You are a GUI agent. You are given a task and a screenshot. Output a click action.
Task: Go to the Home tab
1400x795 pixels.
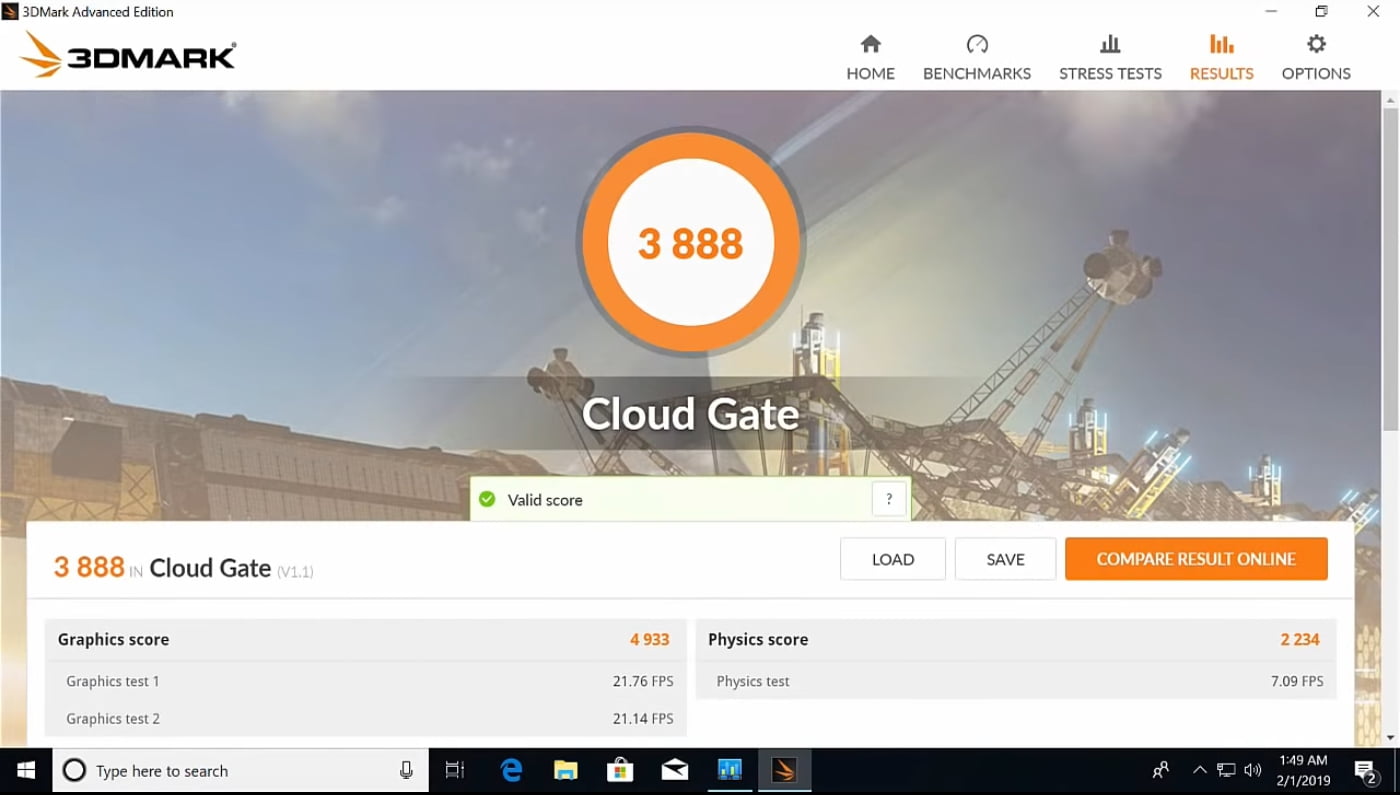coord(870,58)
